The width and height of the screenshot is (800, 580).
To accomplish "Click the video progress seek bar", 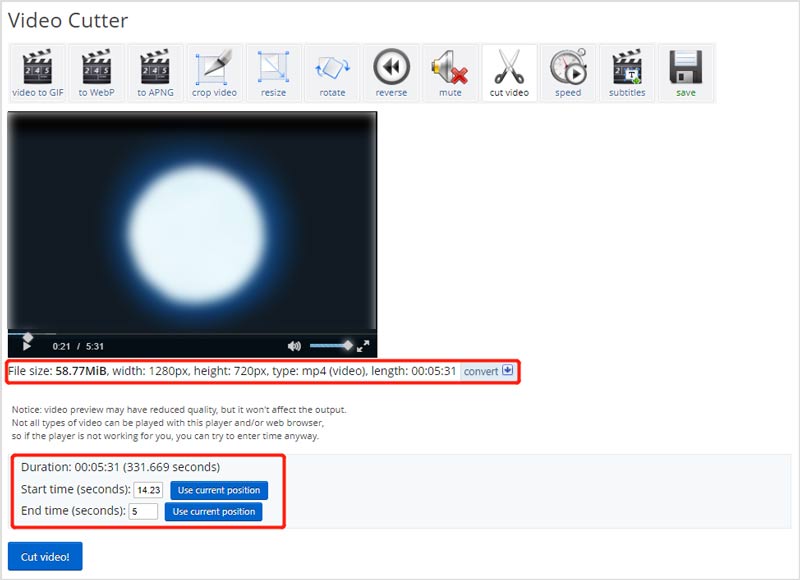I will 192,334.
